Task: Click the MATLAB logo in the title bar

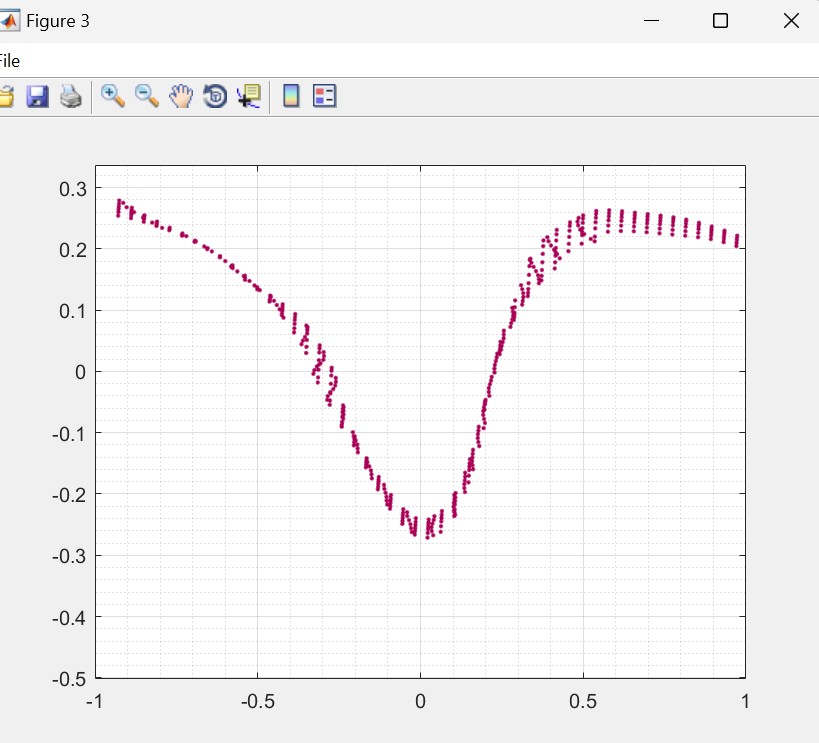Action: (9, 21)
